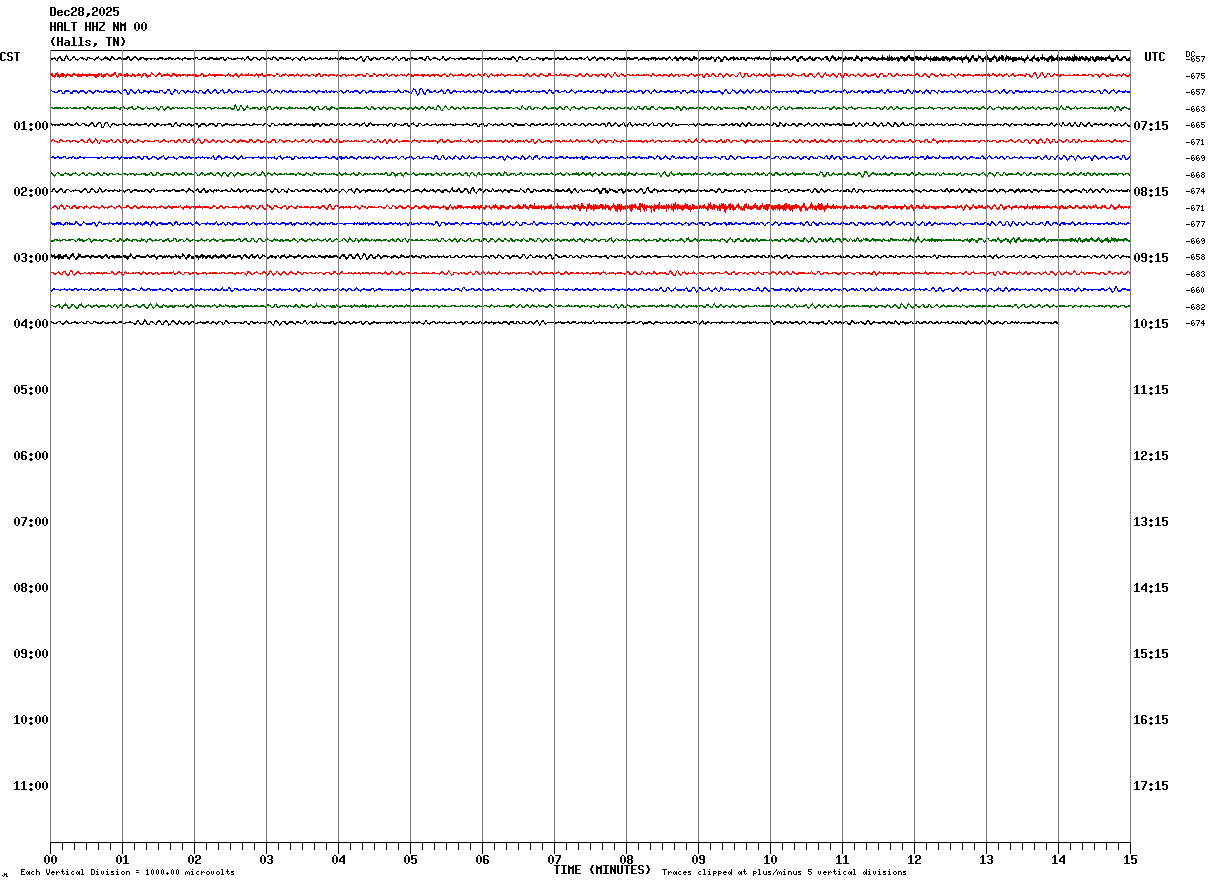
Task: Click the 11:15 UTC time label
Action: tap(1151, 390)
